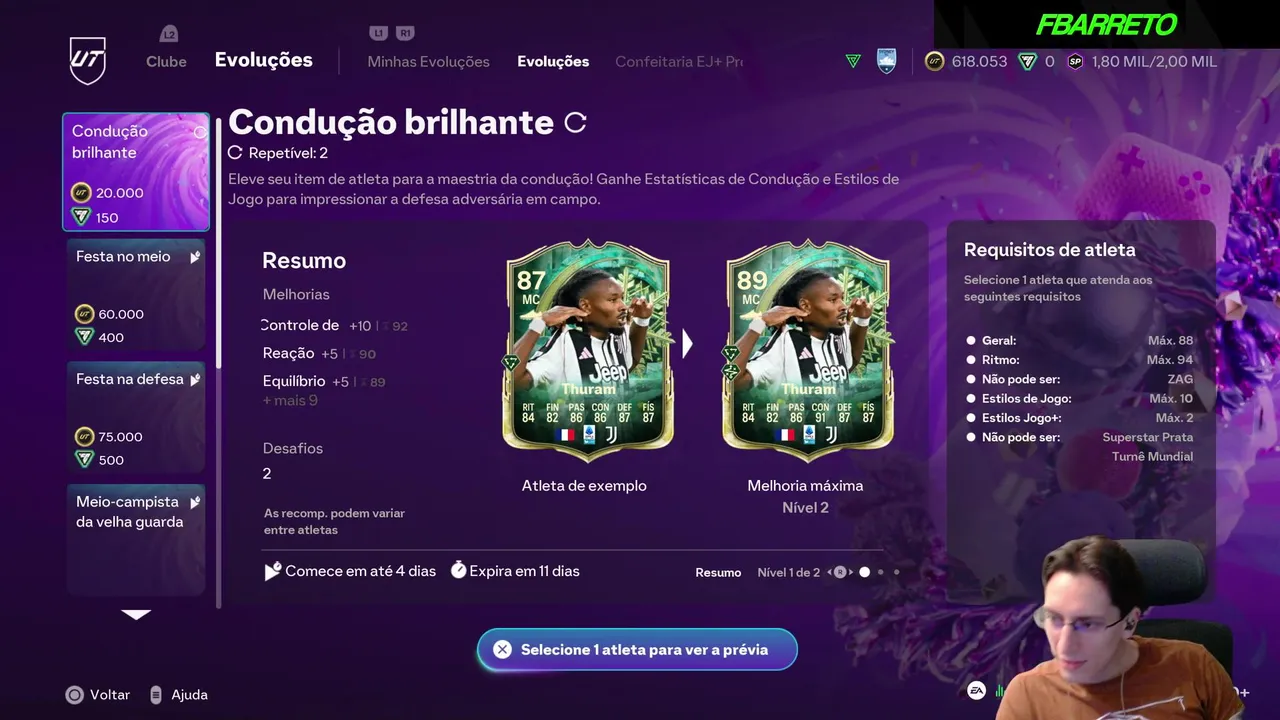The width and height of the screenshot is (1280, 720).
Task: Expand the '+ mais 9' improvements list
Action: point(290,400)
